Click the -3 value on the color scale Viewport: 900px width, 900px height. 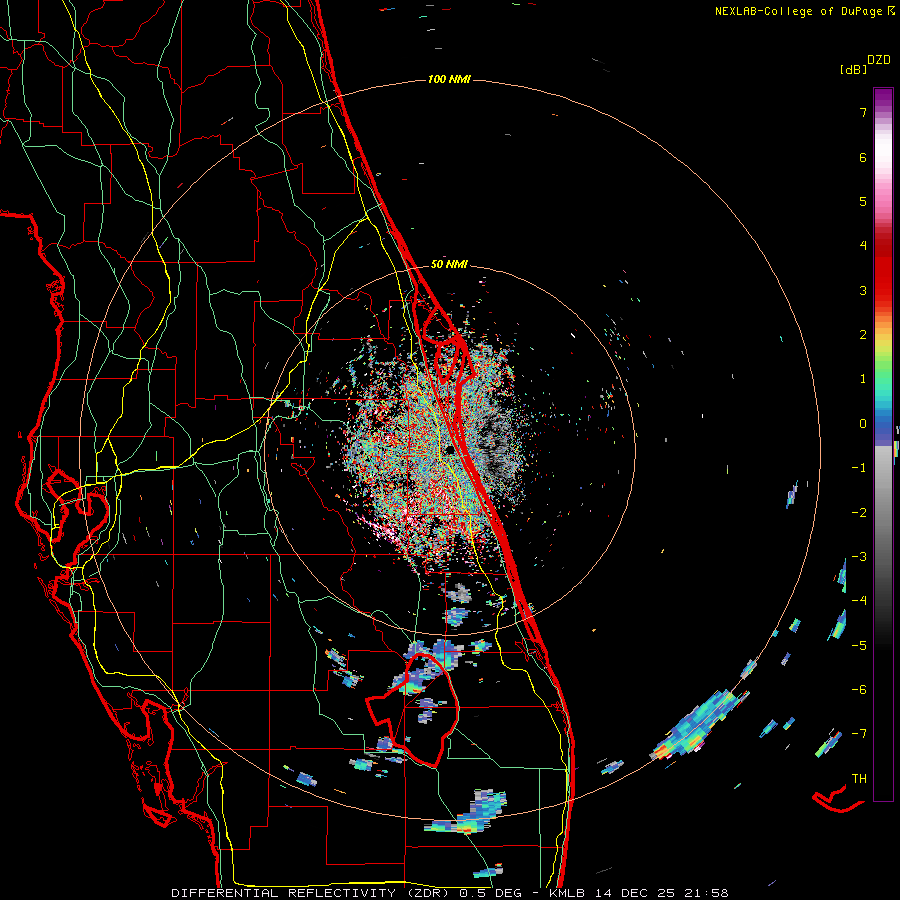coord(859,557)
